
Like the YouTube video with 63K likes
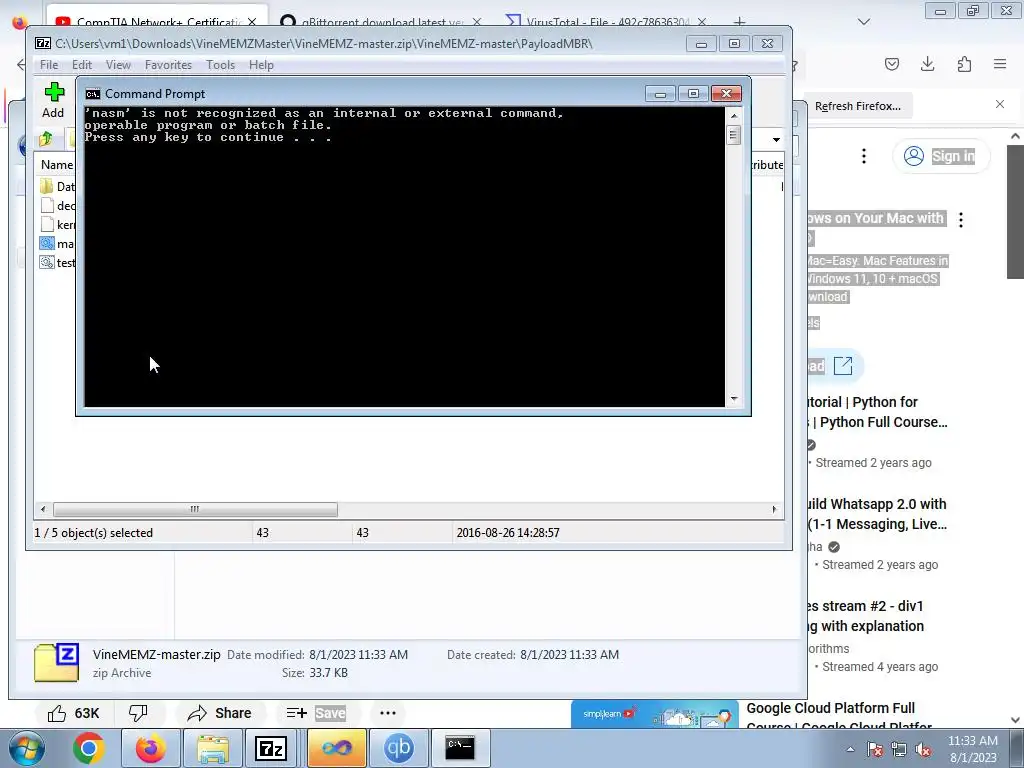pos(73,713)
